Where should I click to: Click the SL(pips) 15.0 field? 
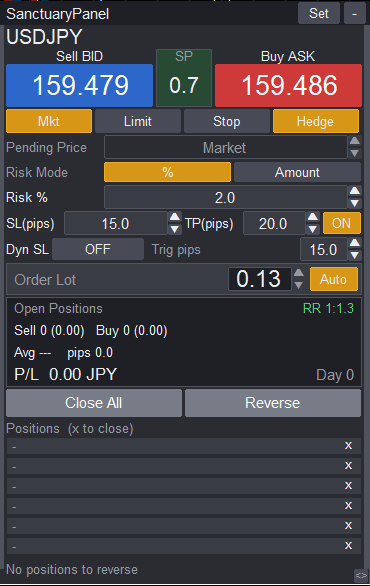point(115,223)
